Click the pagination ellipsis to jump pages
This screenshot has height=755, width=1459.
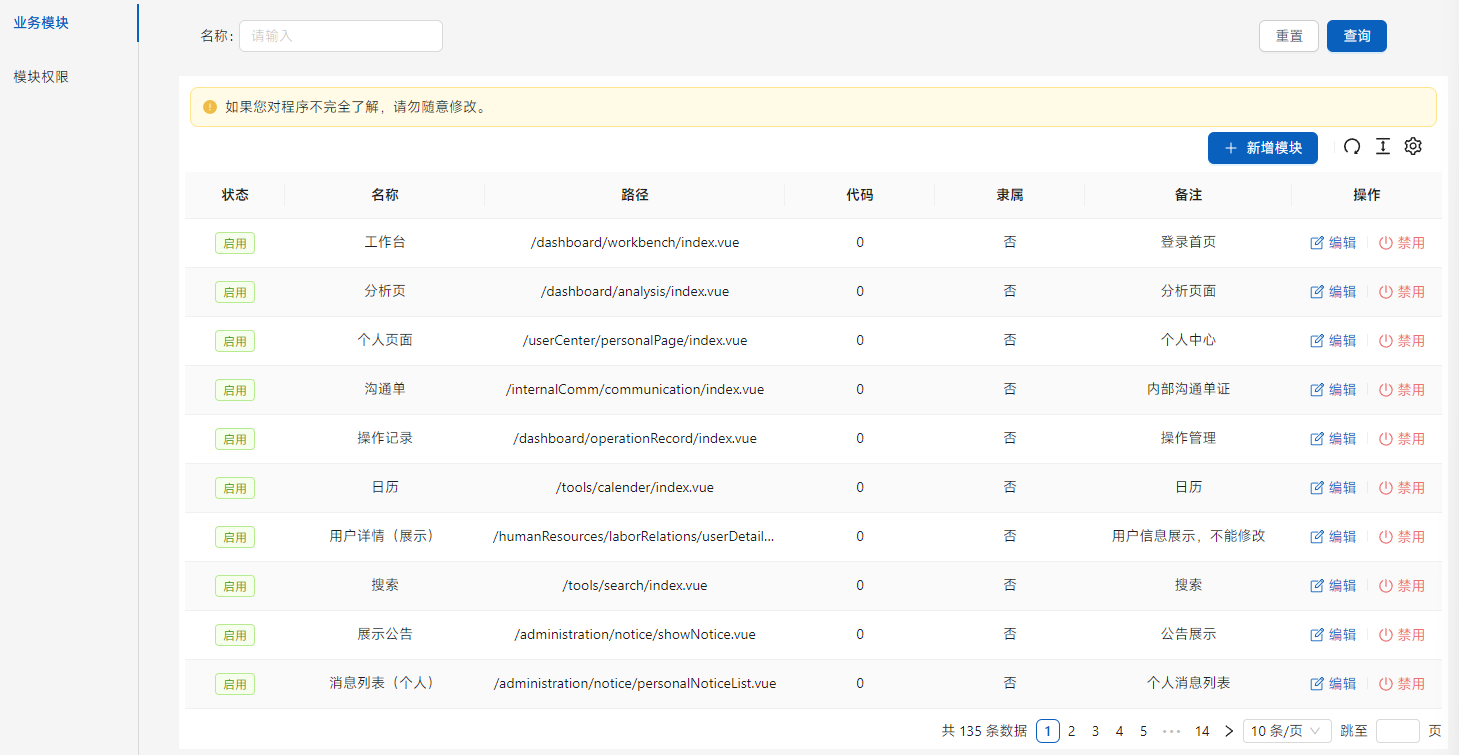point(1172,731)
